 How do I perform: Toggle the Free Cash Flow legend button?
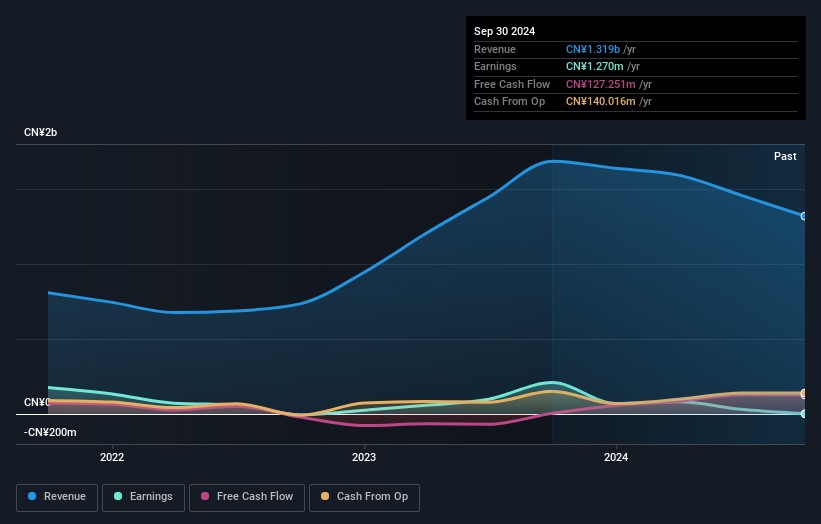pos(247,497)
